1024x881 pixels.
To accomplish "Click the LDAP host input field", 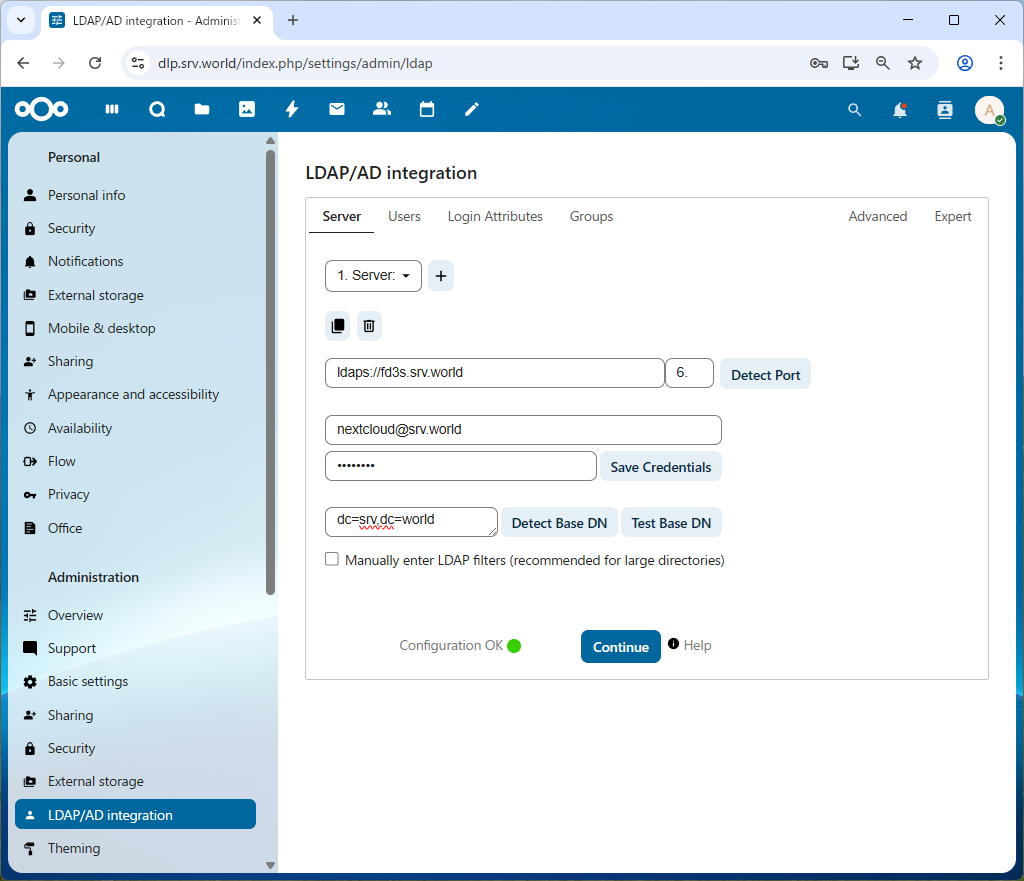I will tap(494, 373).
